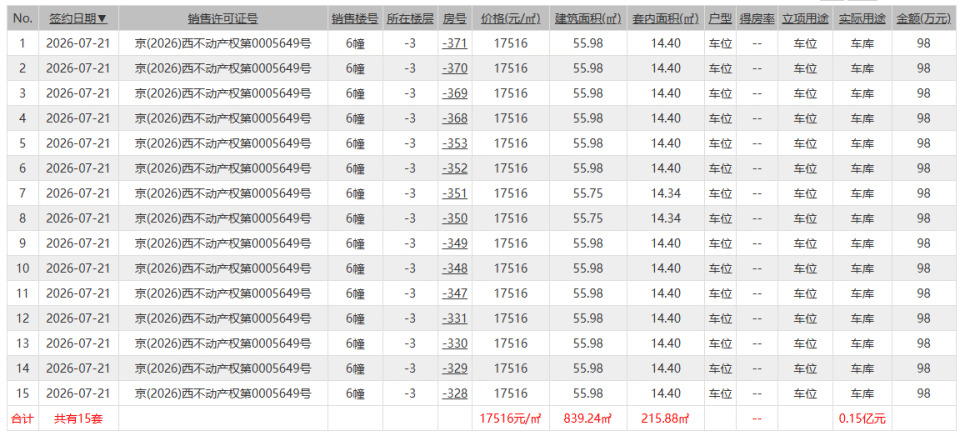
Task: Open room number -371 link
Action: click(455, 43)
